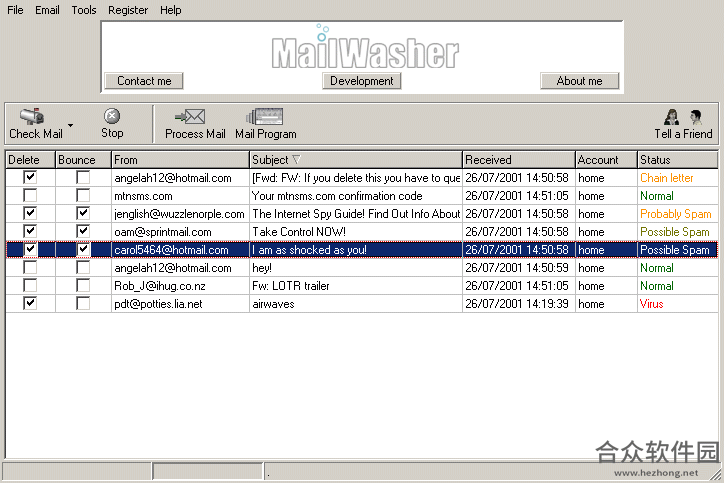Uncheck Delete for the carol5464@hotmail.com email
The image size is (724, 483).
(30, 249)
